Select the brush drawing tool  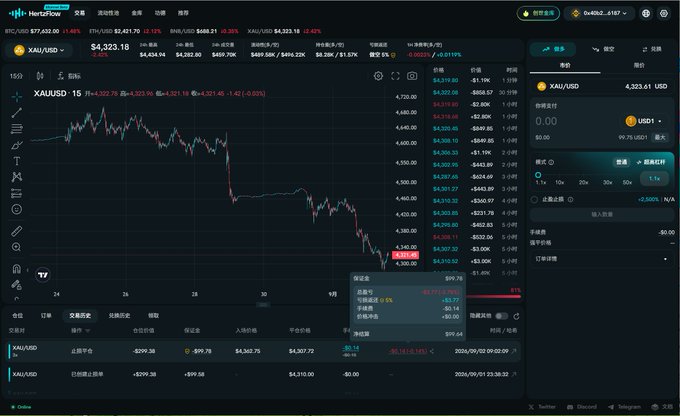pyautogui.click(x=16, y=144)
